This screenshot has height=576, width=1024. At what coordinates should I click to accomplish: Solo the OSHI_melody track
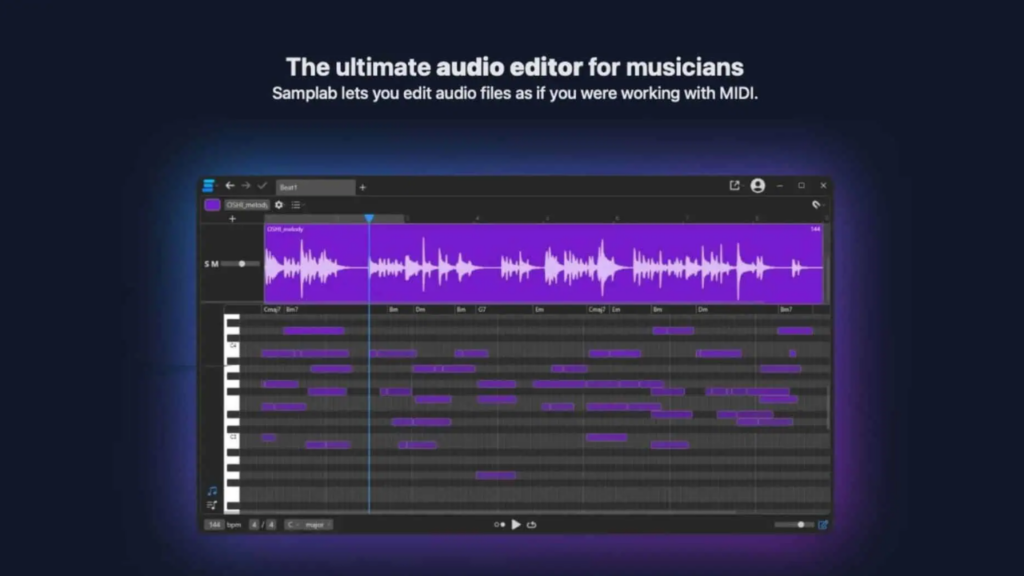click(207, 264)
